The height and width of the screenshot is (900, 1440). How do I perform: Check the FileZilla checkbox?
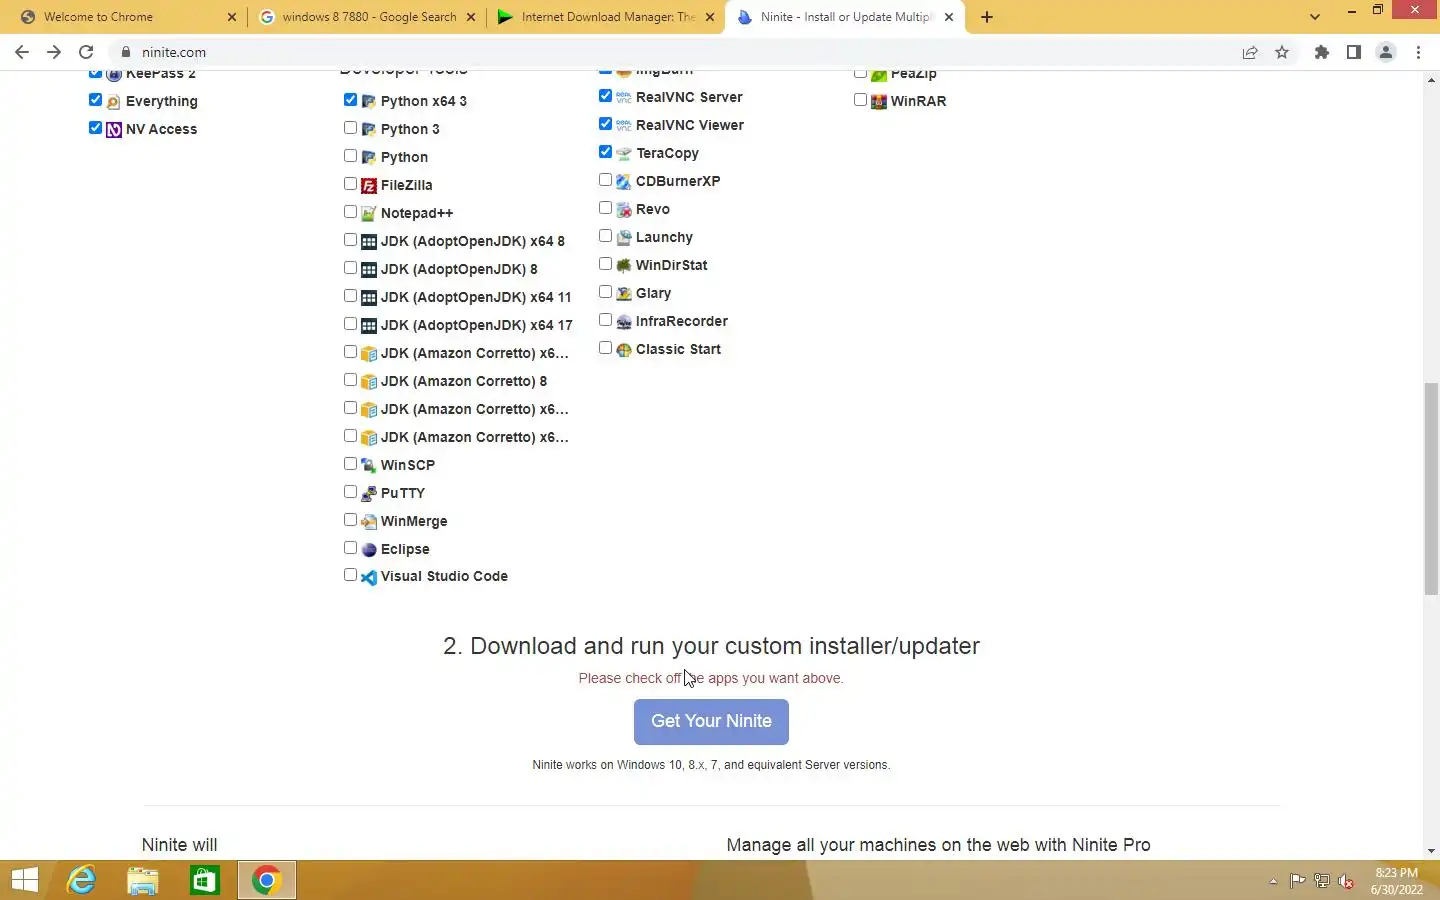tap(350, 184)
